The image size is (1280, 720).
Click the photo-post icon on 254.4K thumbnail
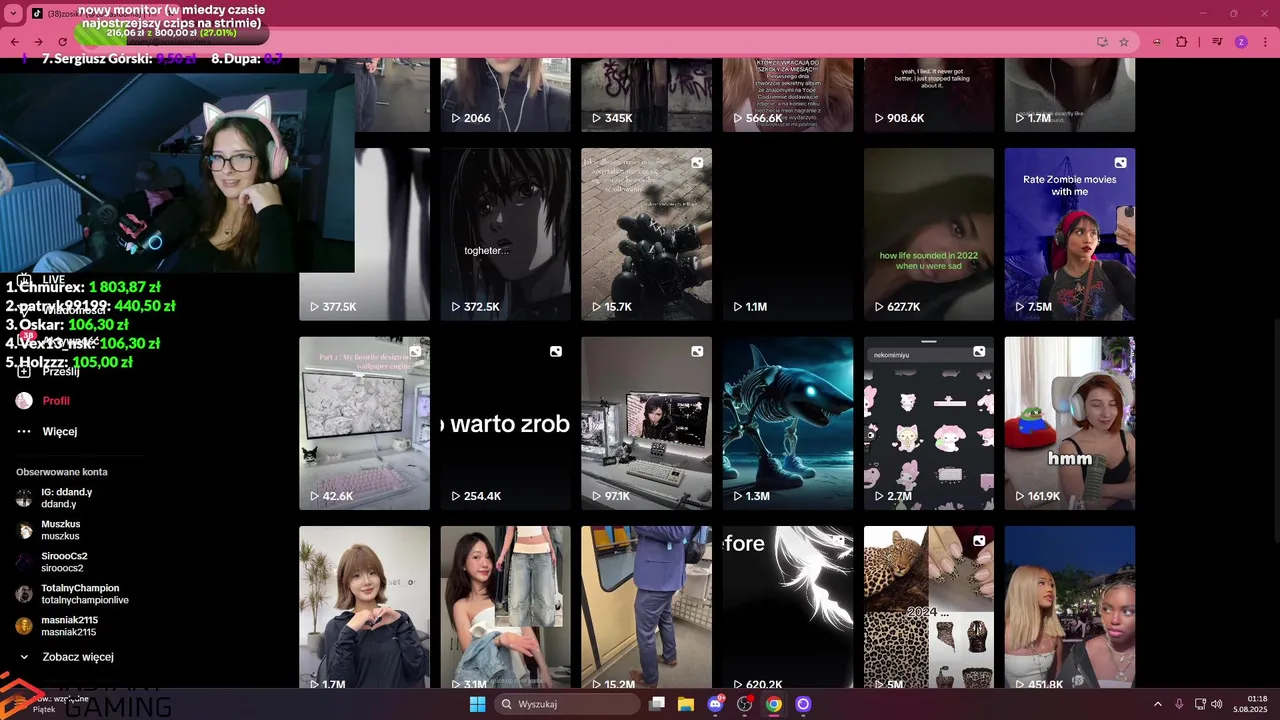coord(556,352)
